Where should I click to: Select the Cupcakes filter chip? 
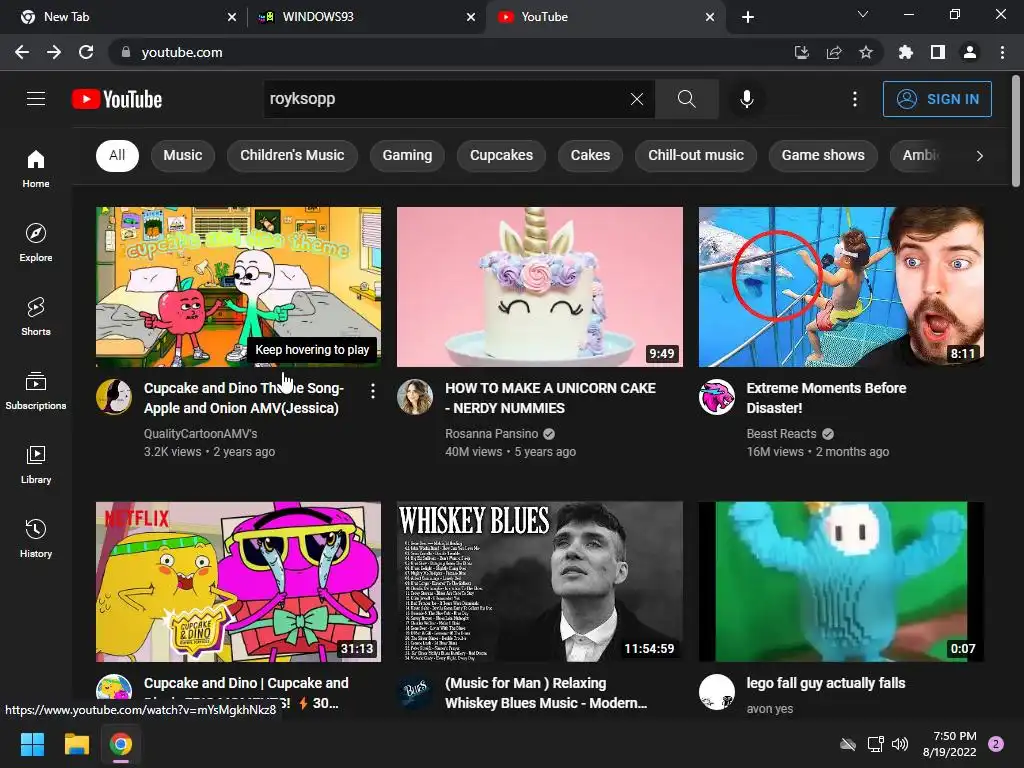click(x=502, y=155)
